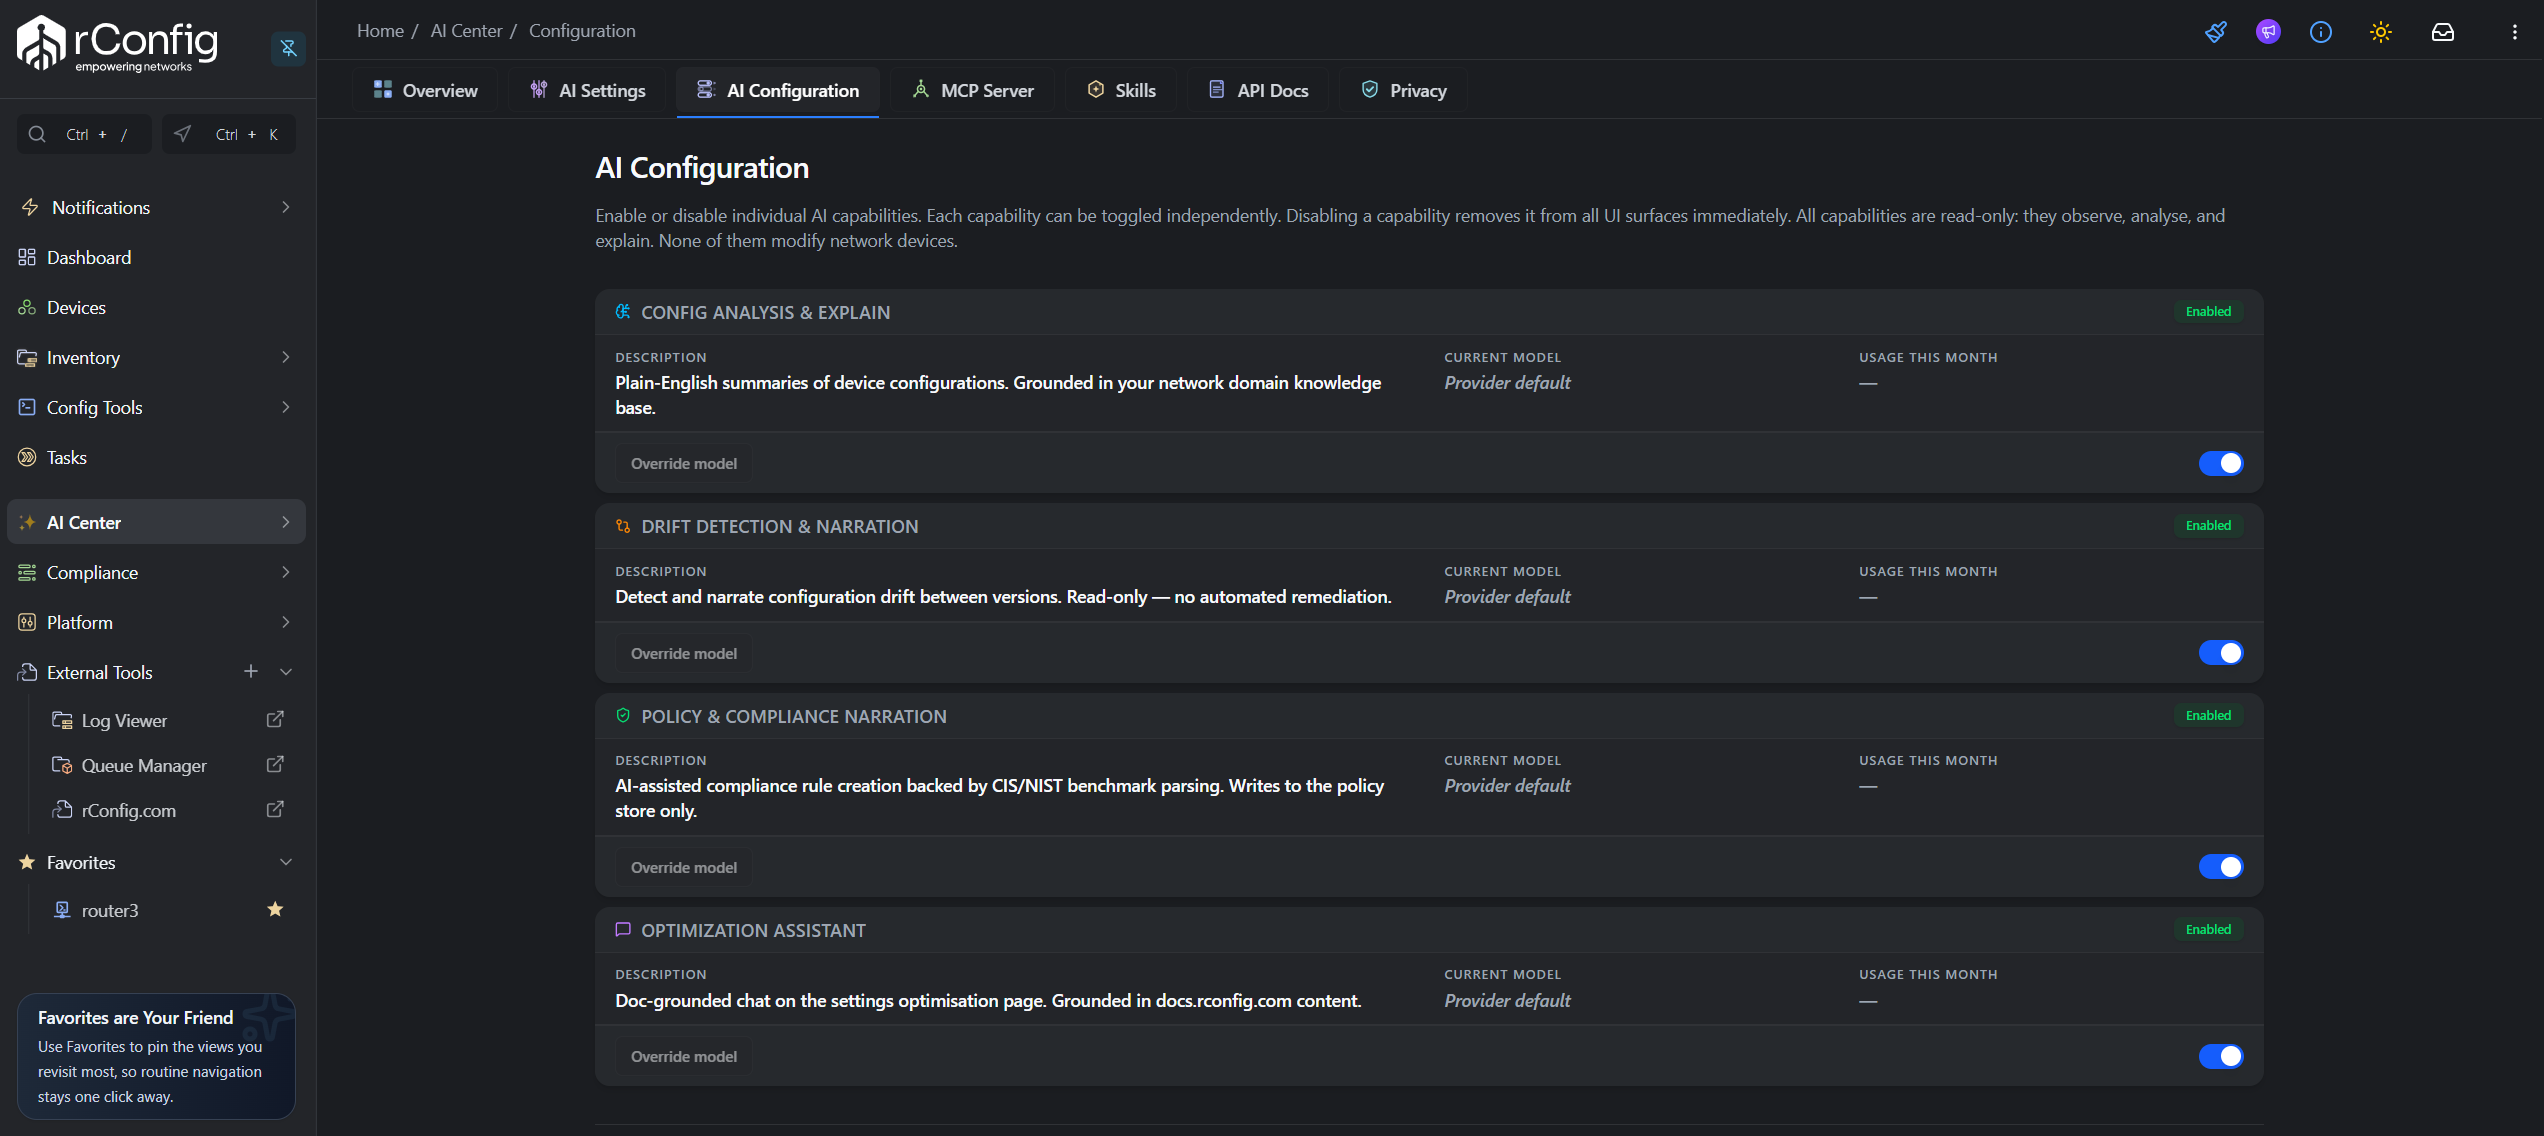Screen dimensions: 2544x1136
Task: Switch to the Overview tab
Action: point(425,90)
